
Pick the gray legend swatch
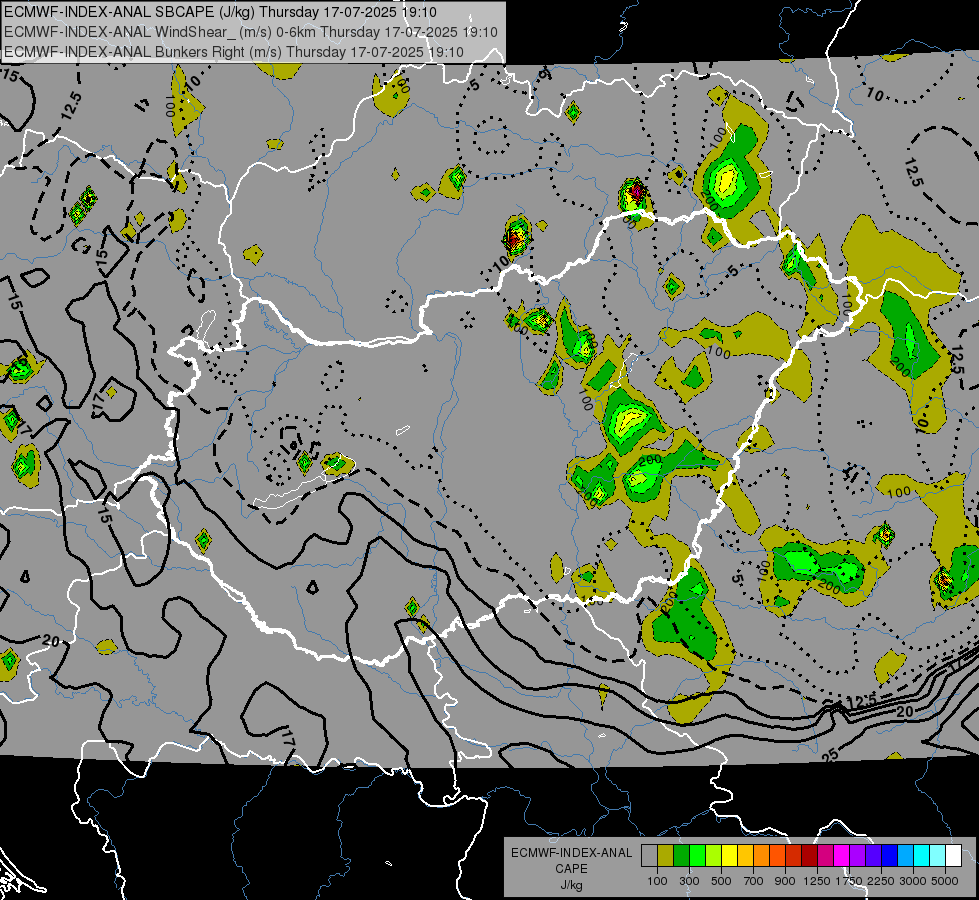click(649, 856)
